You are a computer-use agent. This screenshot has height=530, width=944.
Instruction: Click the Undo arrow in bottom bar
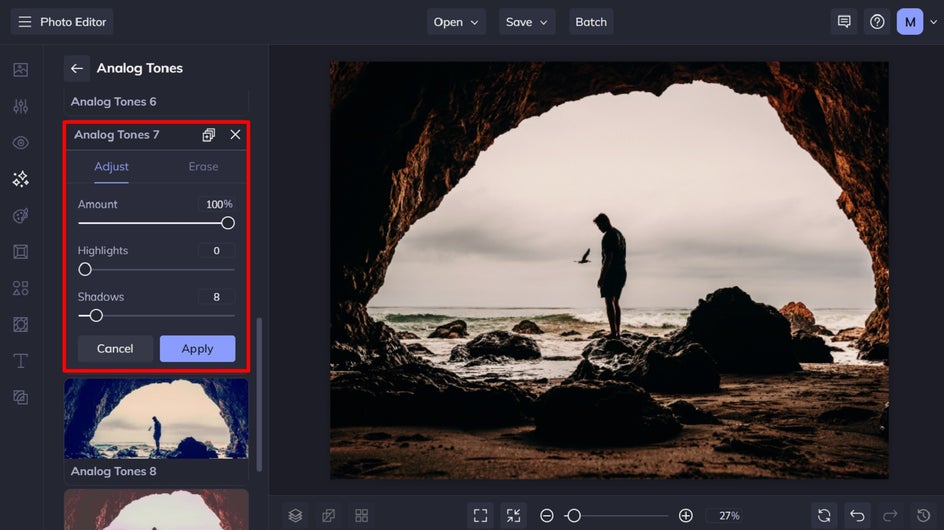coord(857,516)
